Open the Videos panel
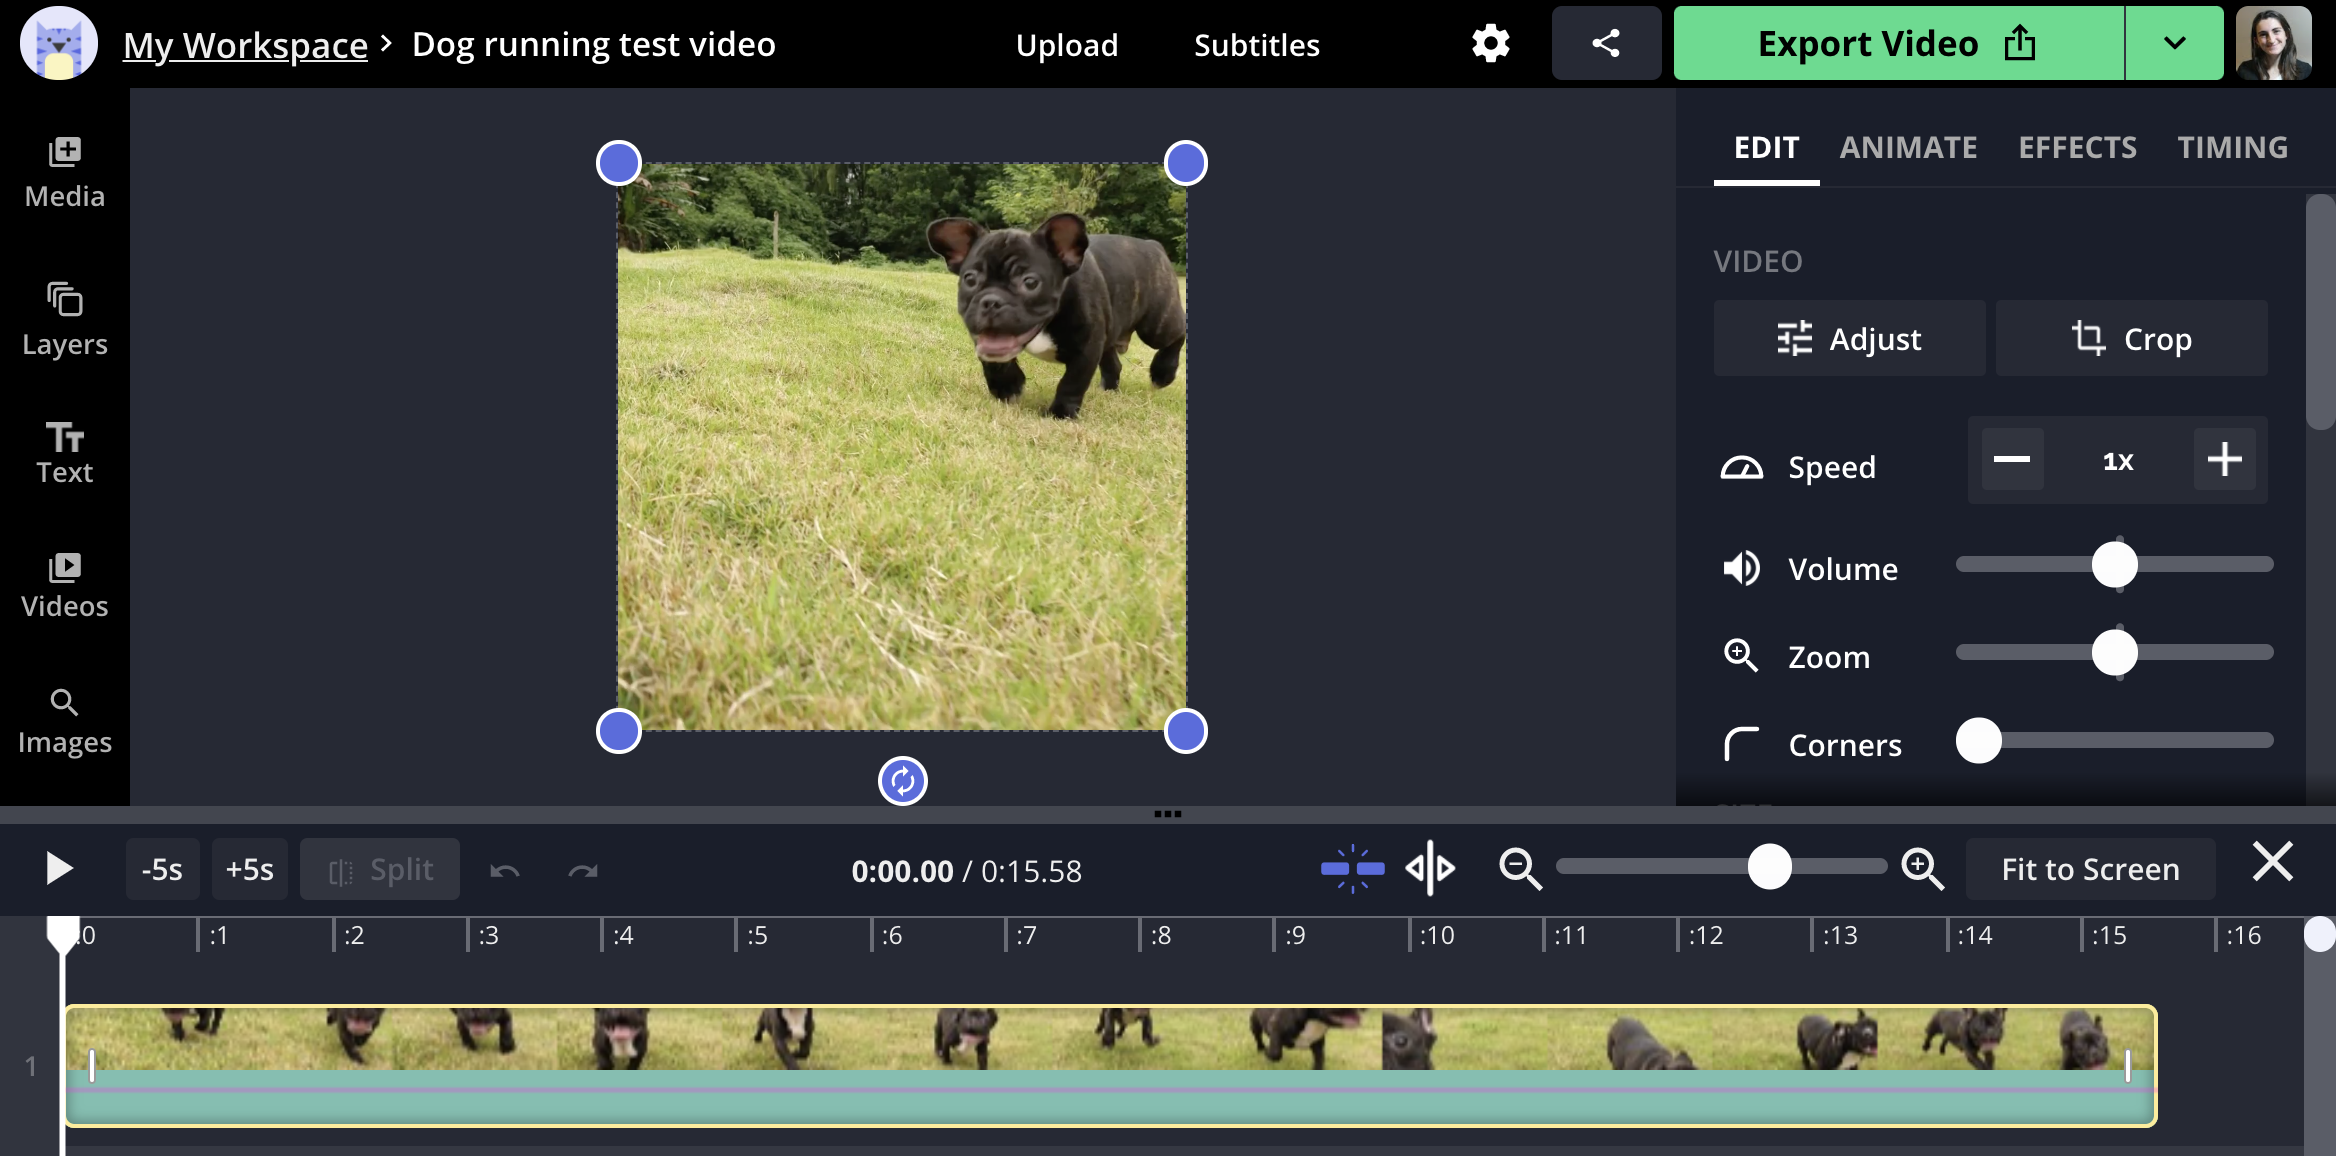 pos(64,584)
